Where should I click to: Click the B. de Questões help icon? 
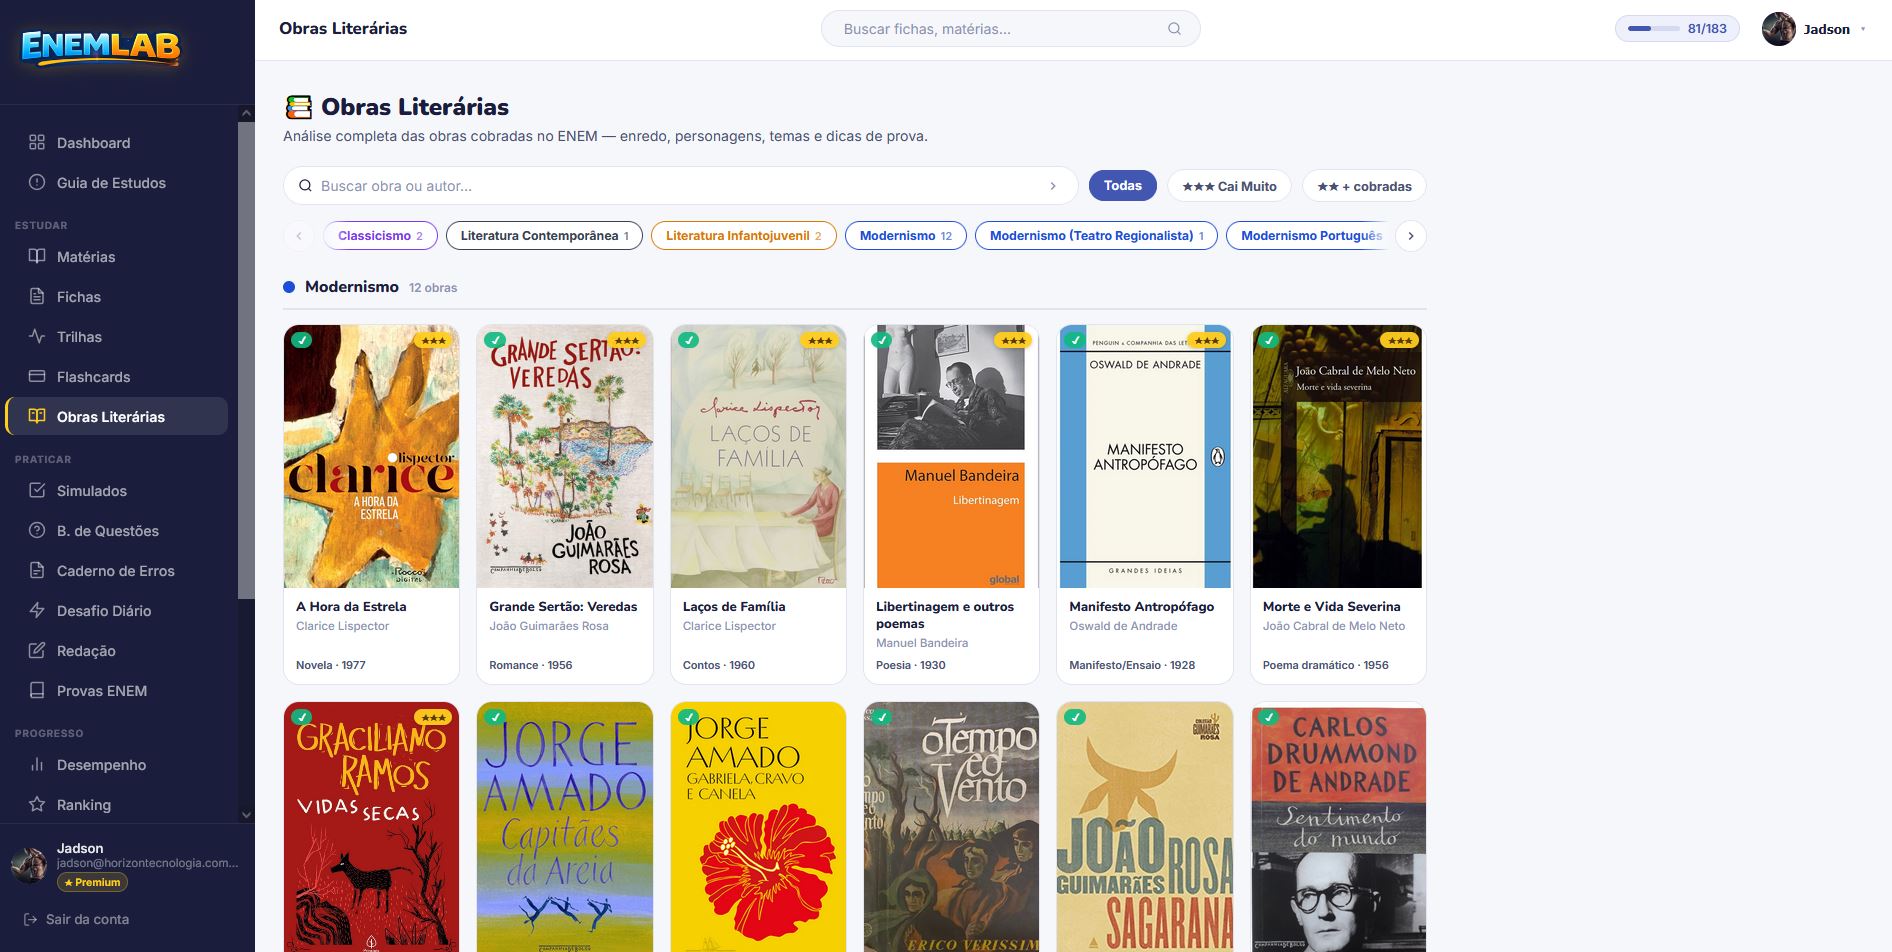37,530
